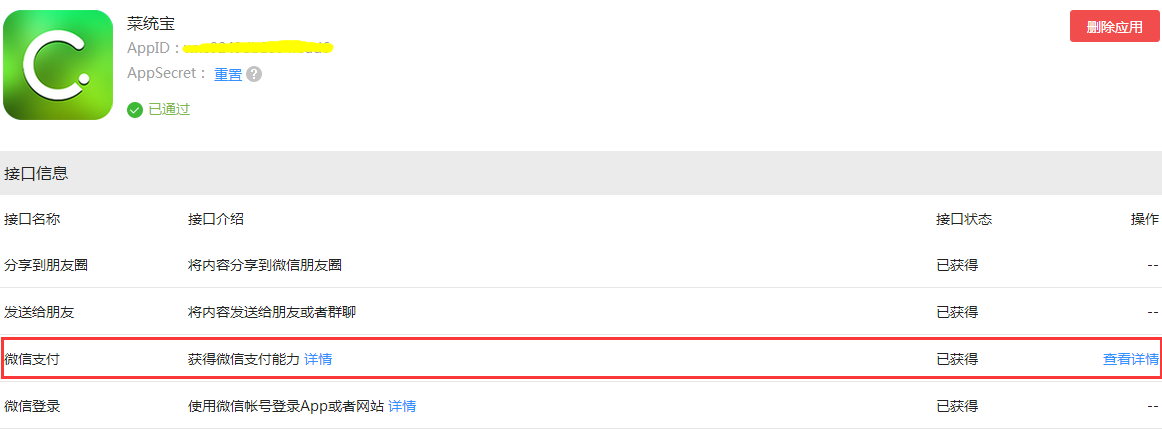
Task: Open 详情 link for 微信支付
Action: tap(318, 359)
